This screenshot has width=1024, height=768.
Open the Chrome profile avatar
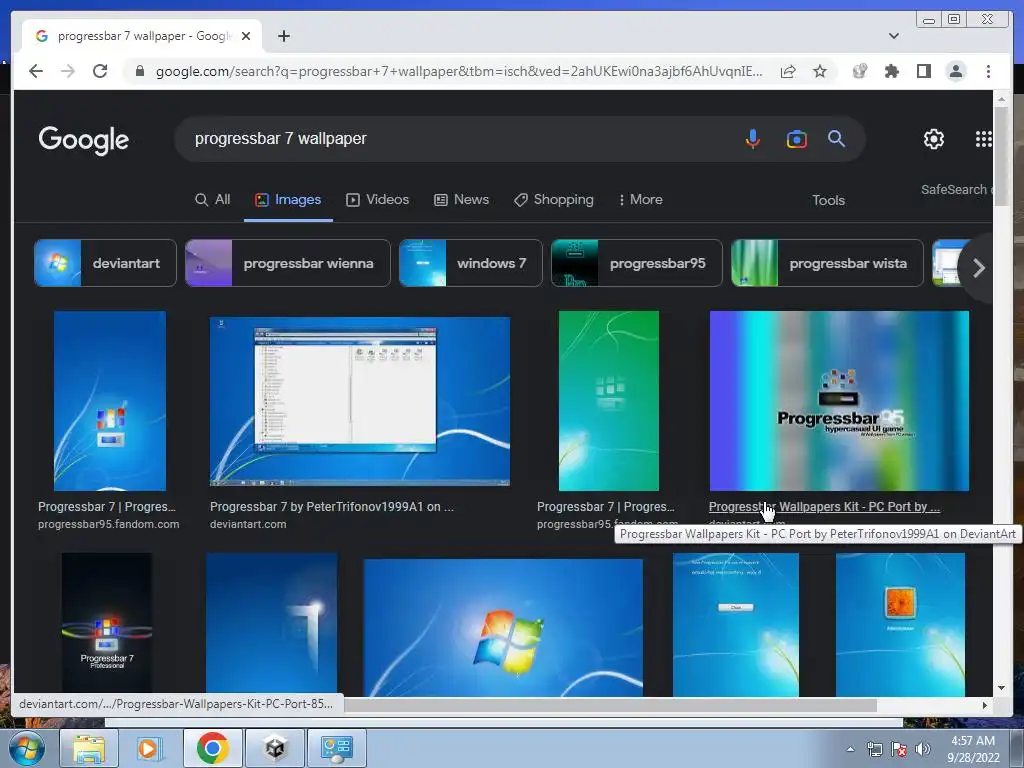click(955, 71)
